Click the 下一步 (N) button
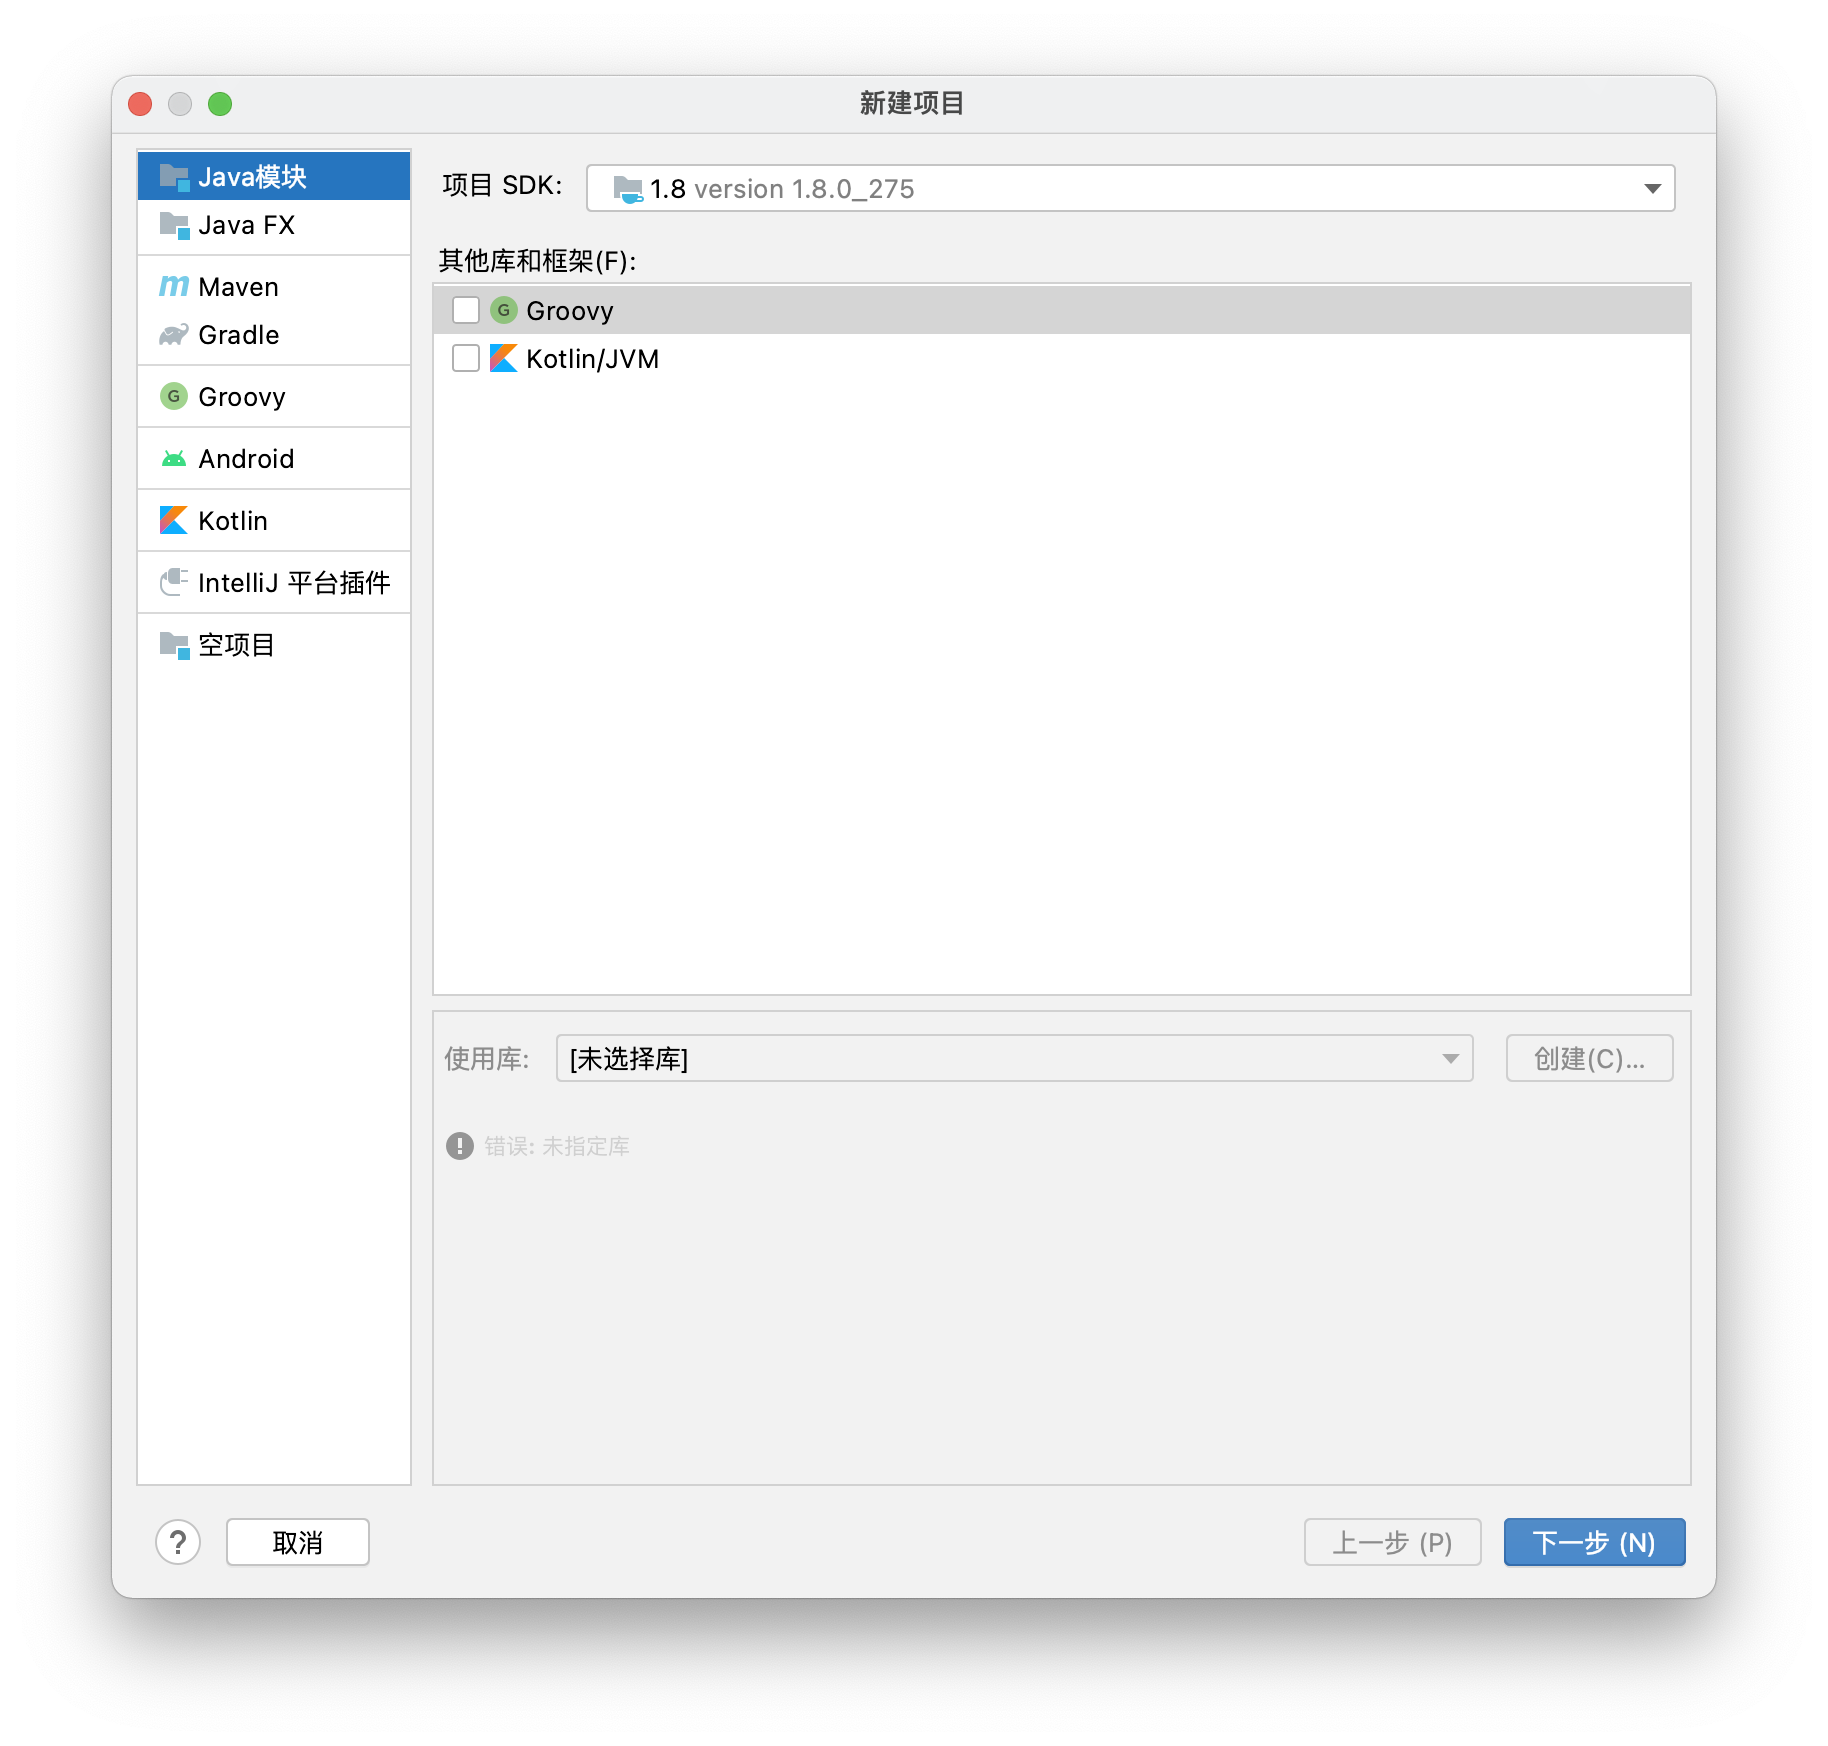 tap(1594, 1542)
